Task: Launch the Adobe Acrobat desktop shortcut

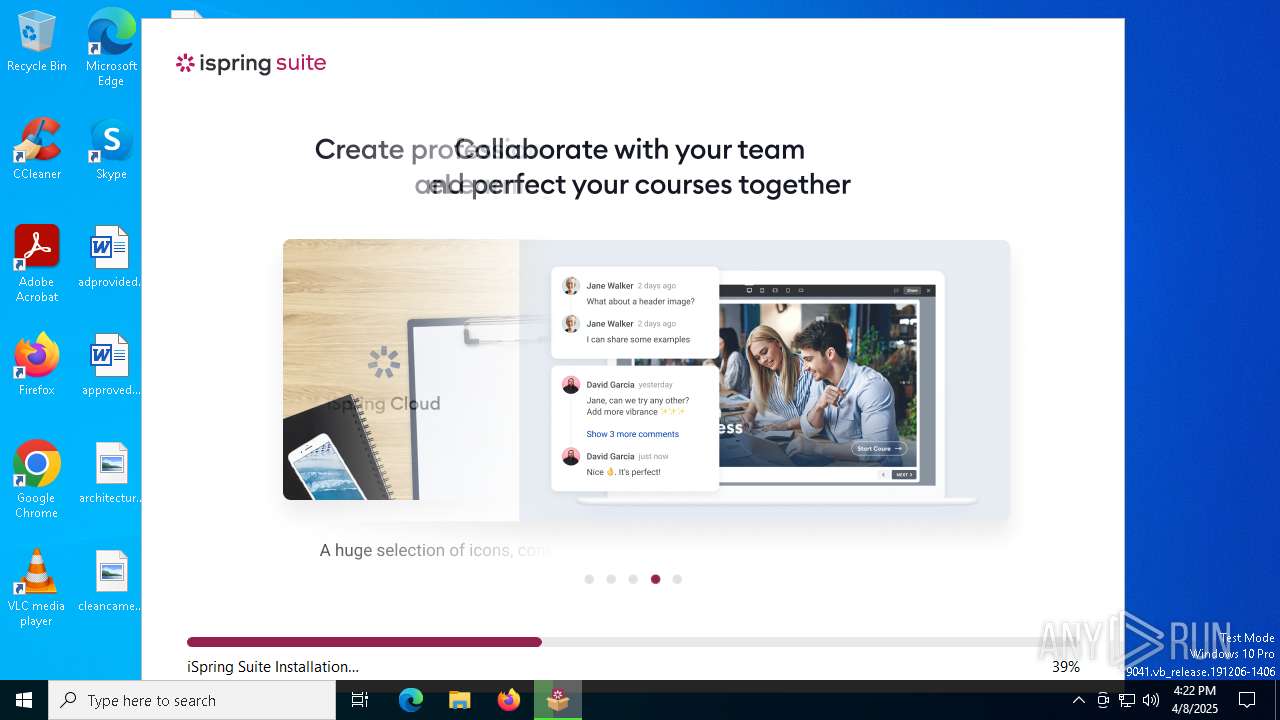Action: click(37, 264)
